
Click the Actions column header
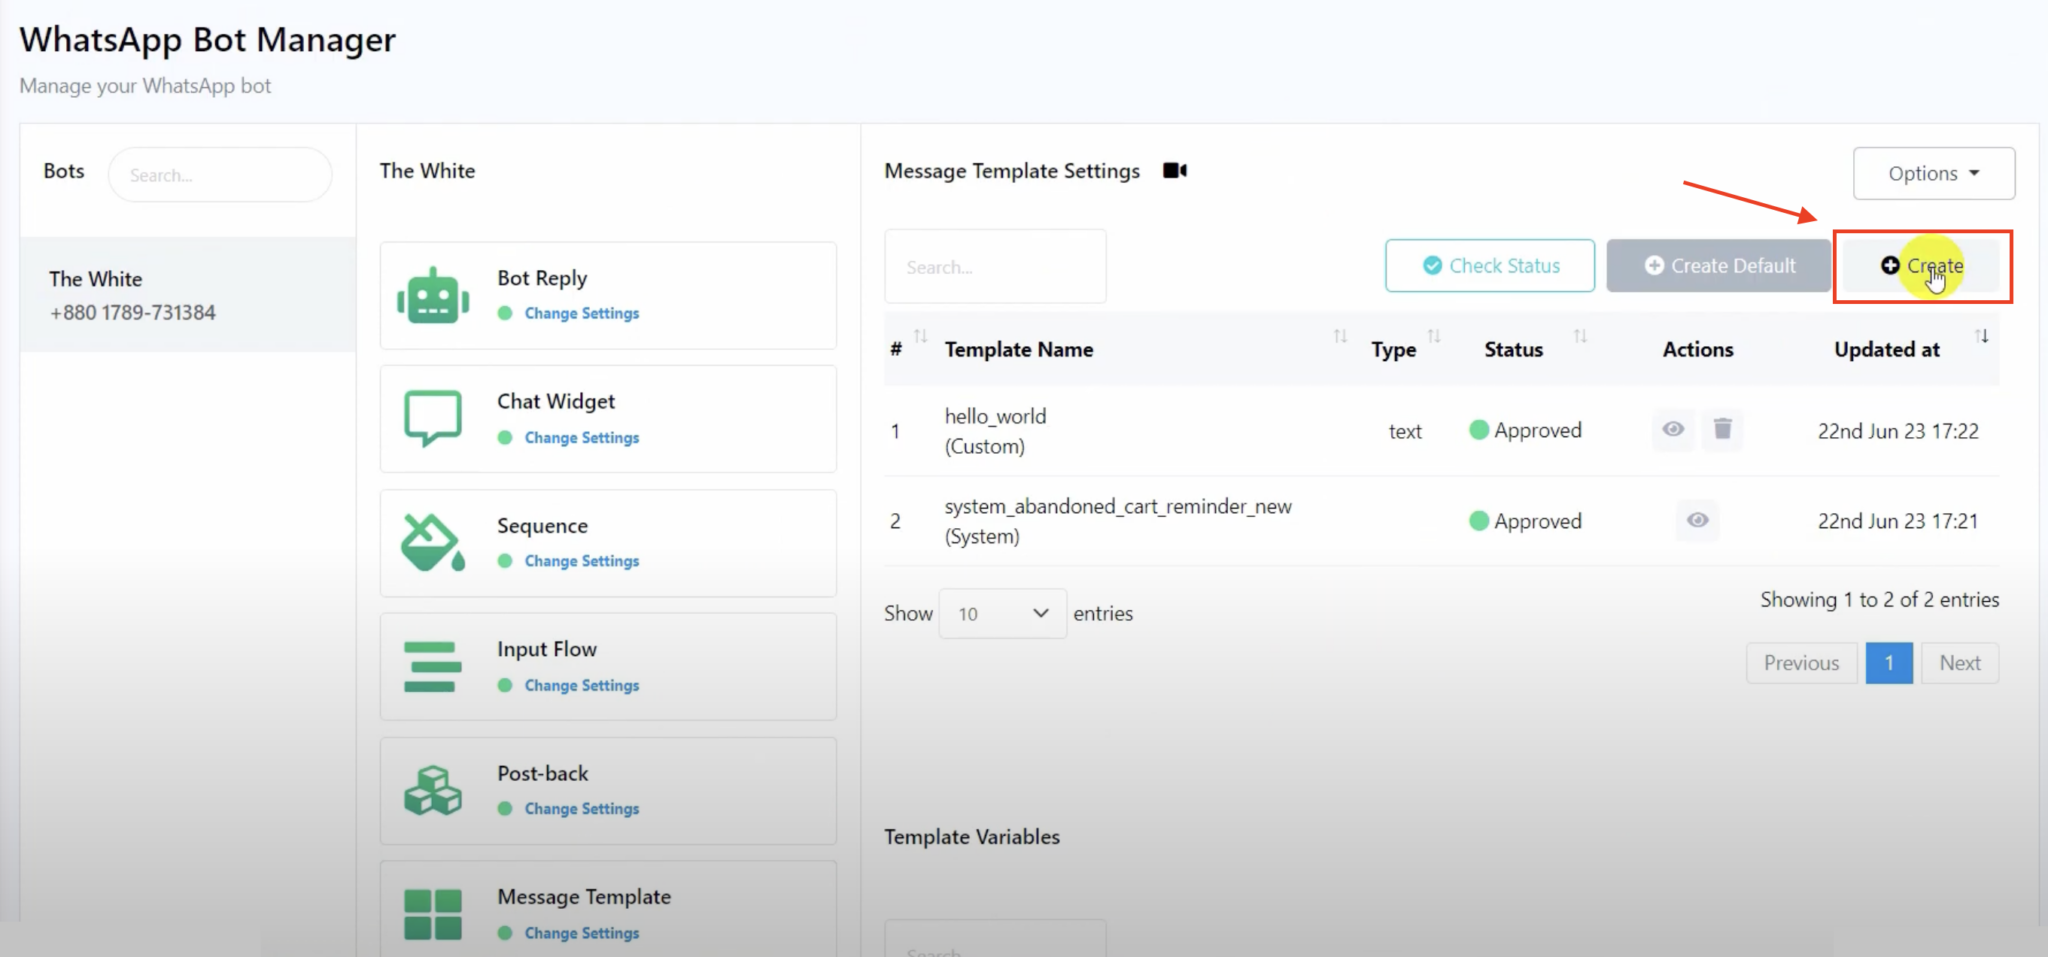point(1698,350)
